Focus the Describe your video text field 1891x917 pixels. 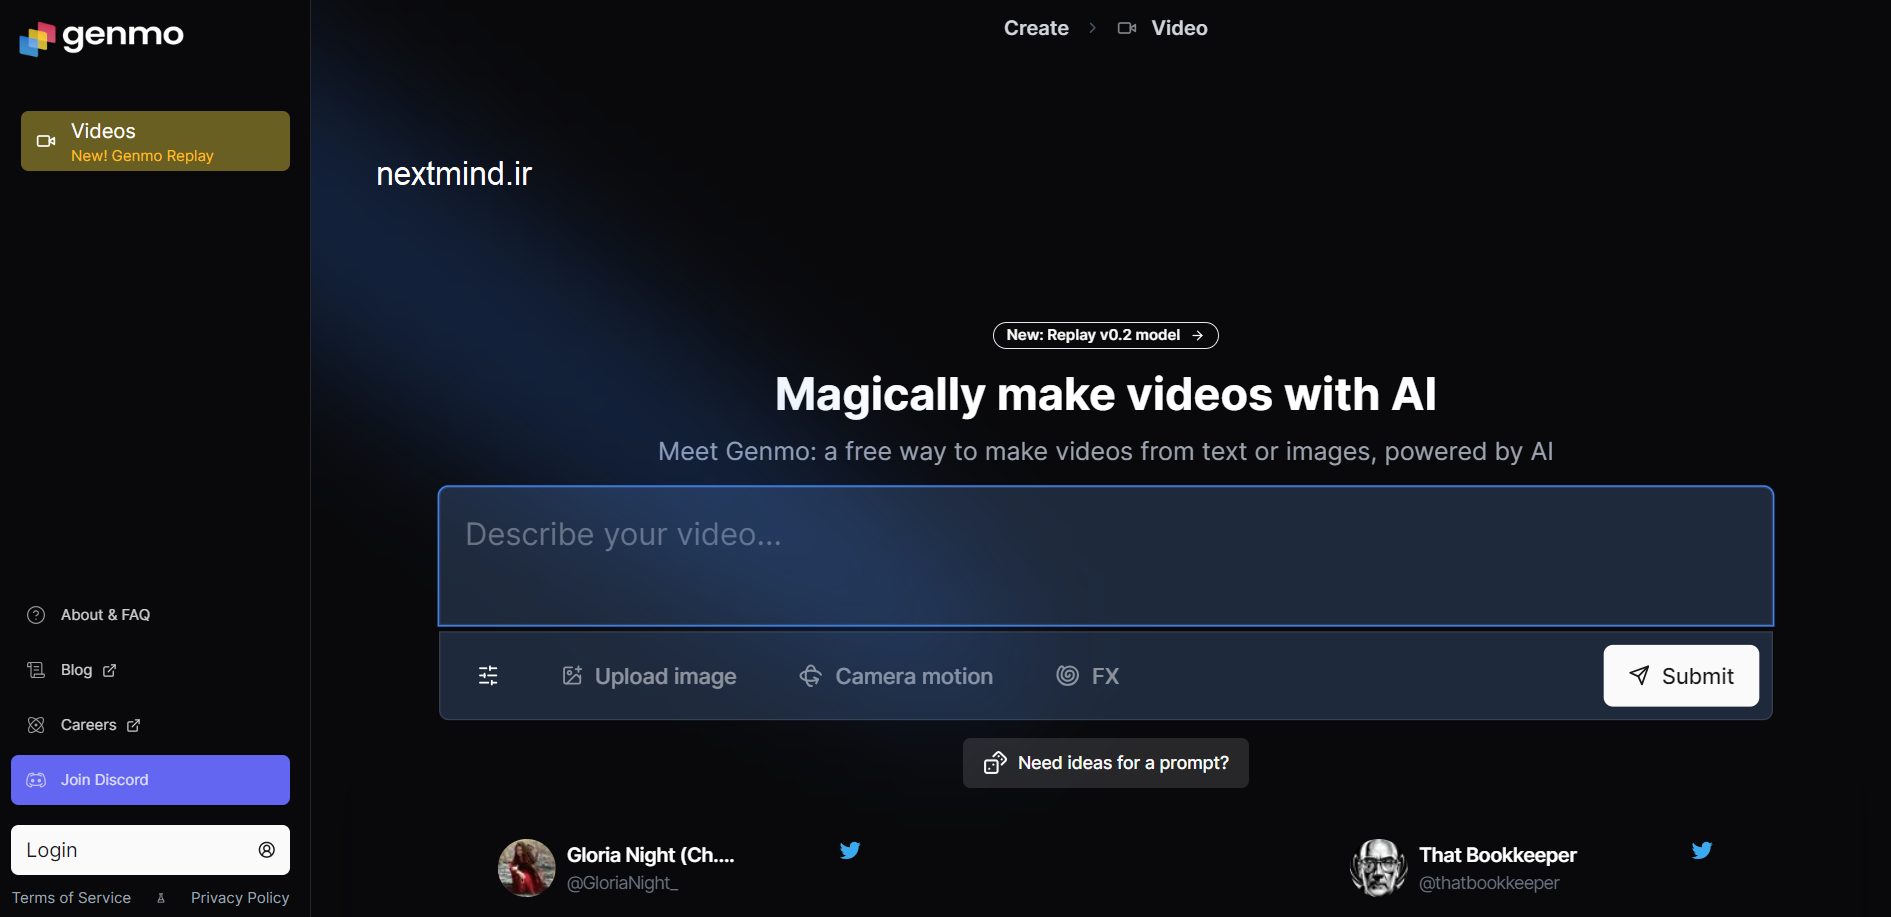1105,556
